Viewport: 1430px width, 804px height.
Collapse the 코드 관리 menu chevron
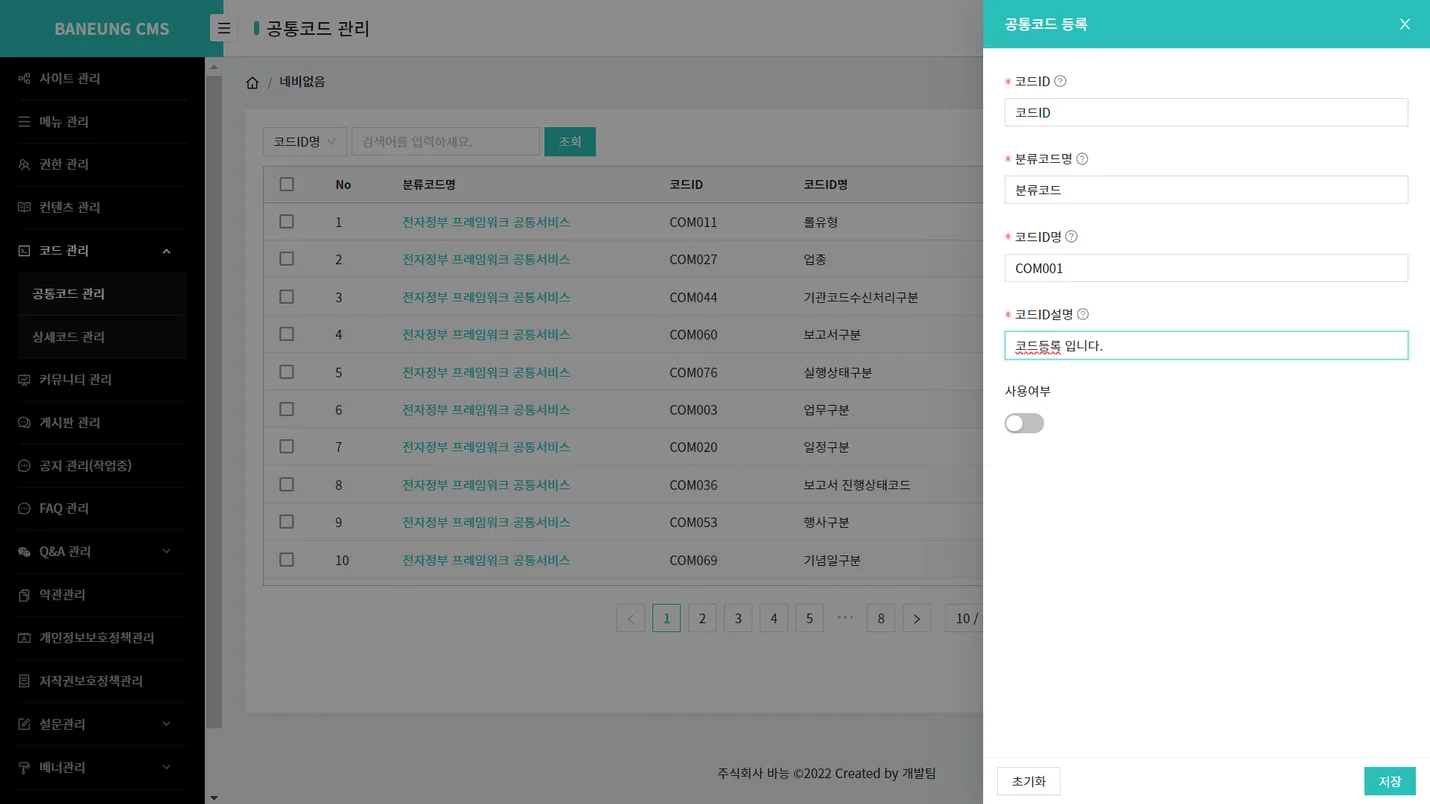coord(166,251)
